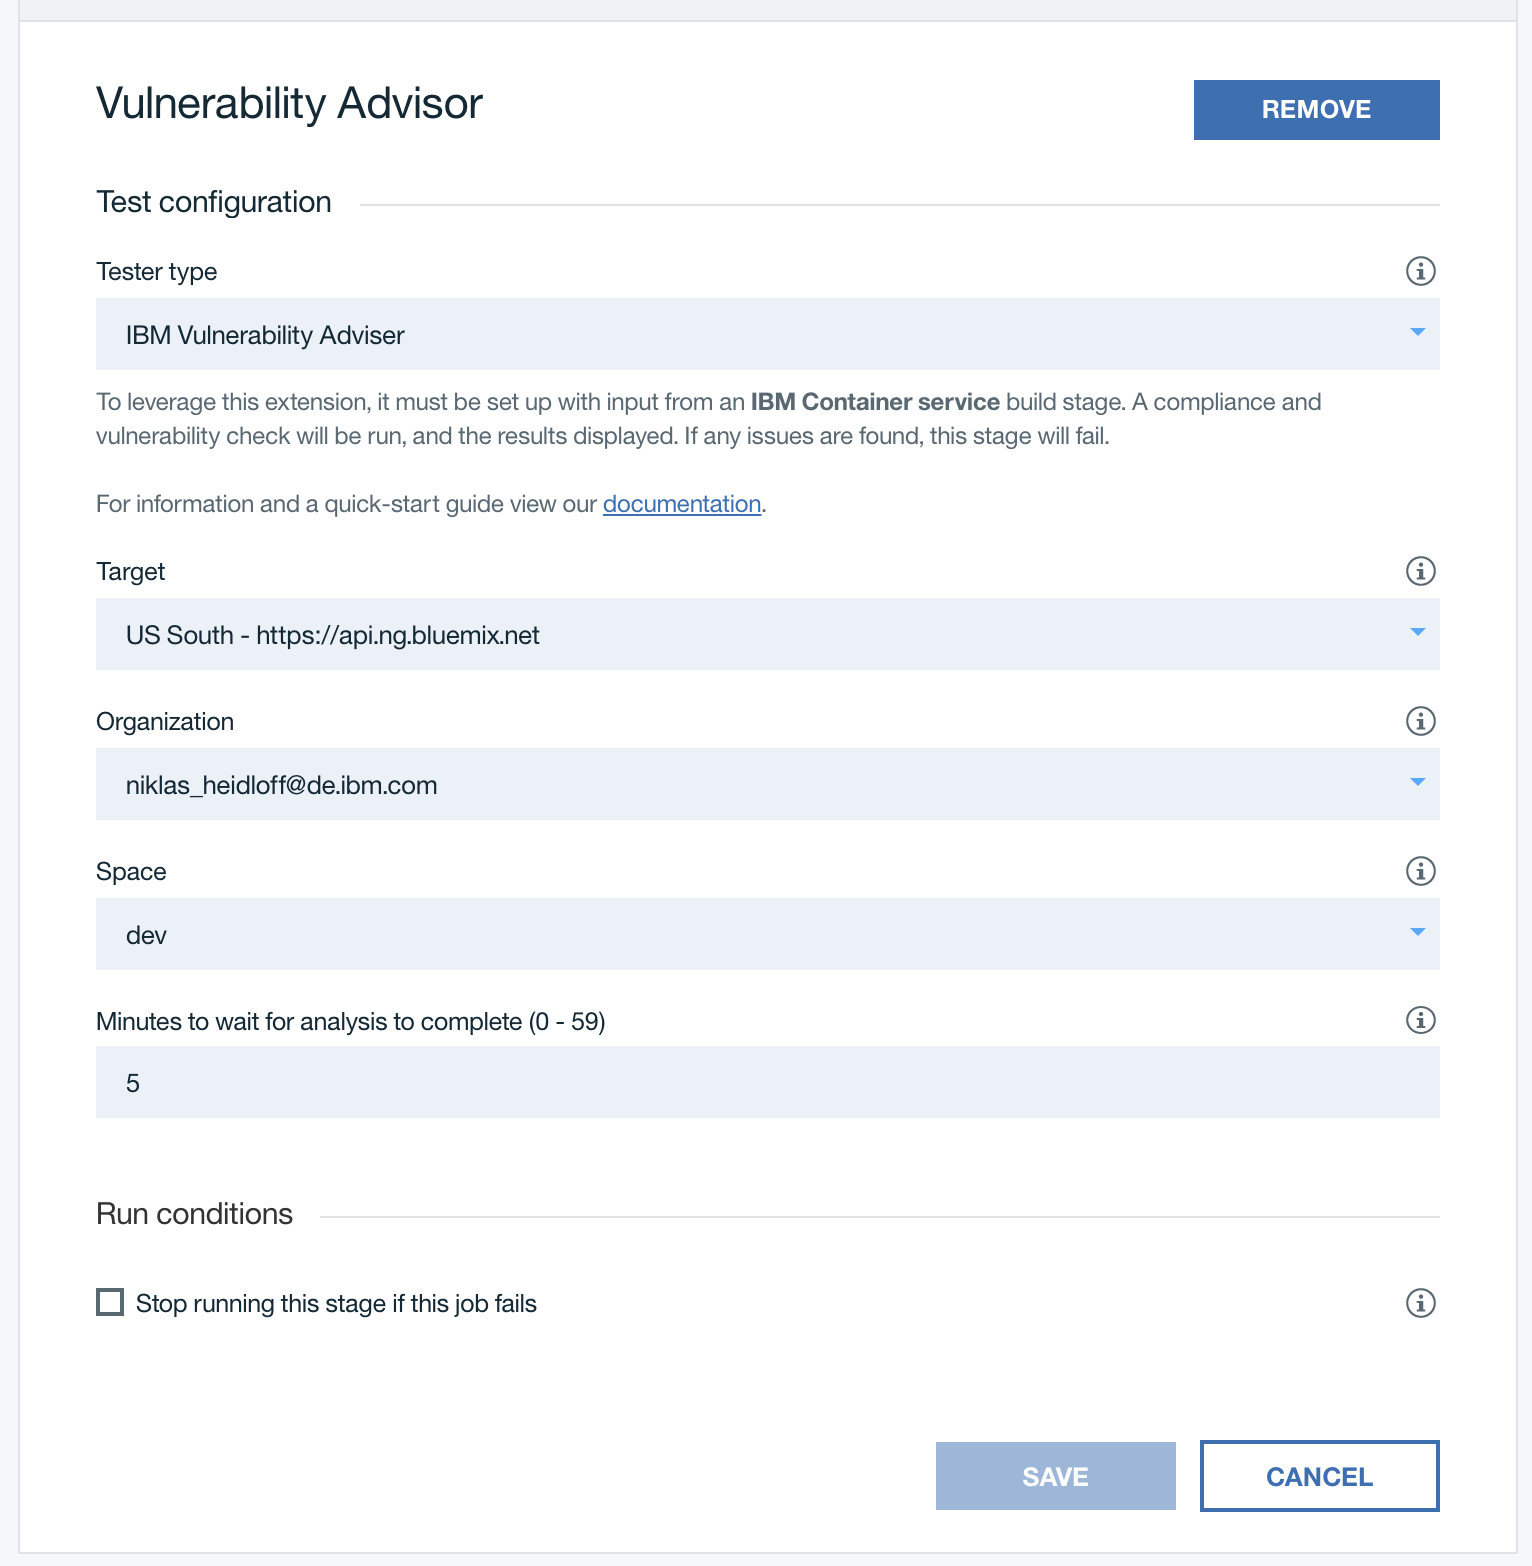Click the info icon next to Target
Viewport: 1532px width, 1566px height.
pyautogui.click(x=1420, y=571)
